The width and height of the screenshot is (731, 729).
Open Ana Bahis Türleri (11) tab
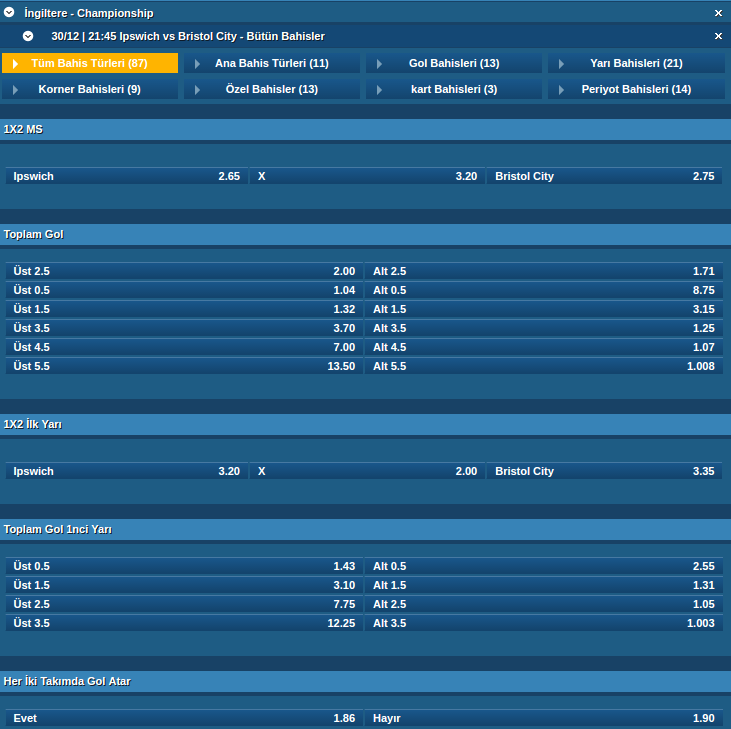272,63
